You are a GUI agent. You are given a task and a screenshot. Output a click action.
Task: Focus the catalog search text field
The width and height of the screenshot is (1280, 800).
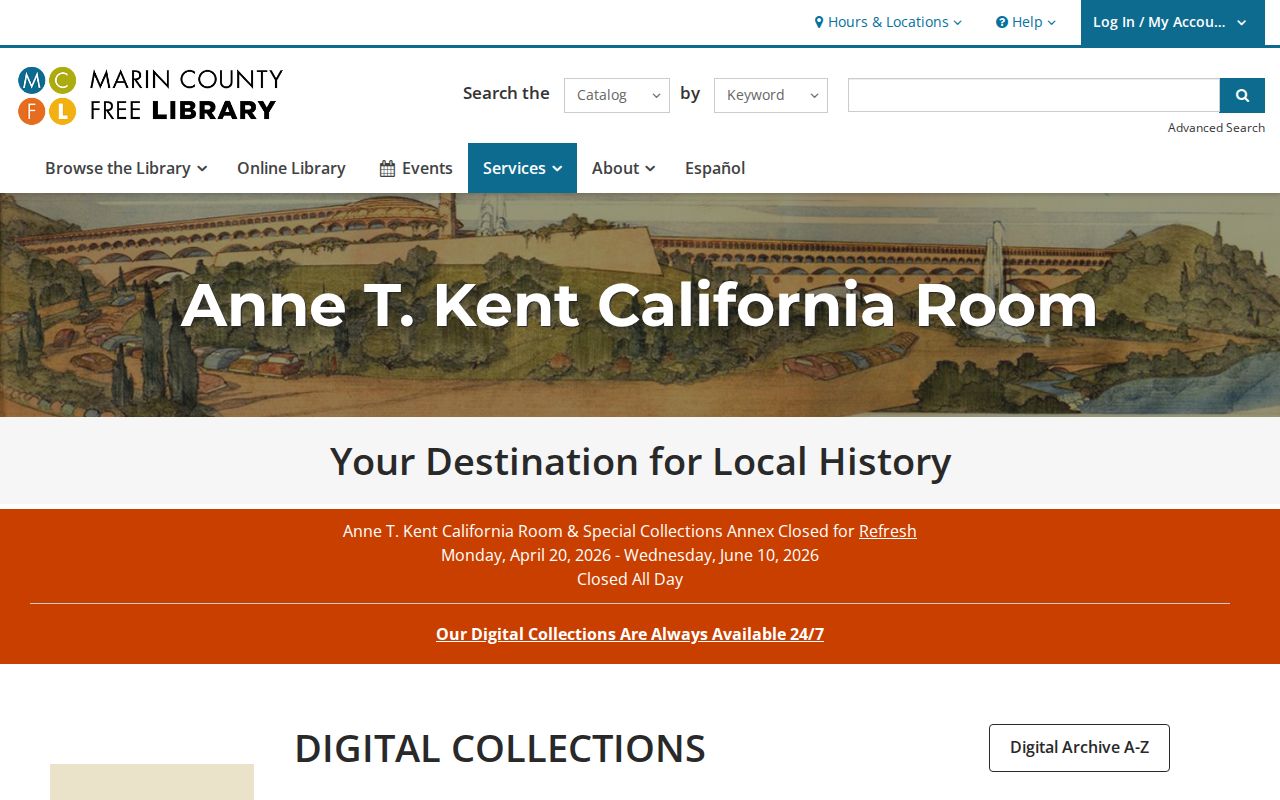click(x=1034, y=95)
